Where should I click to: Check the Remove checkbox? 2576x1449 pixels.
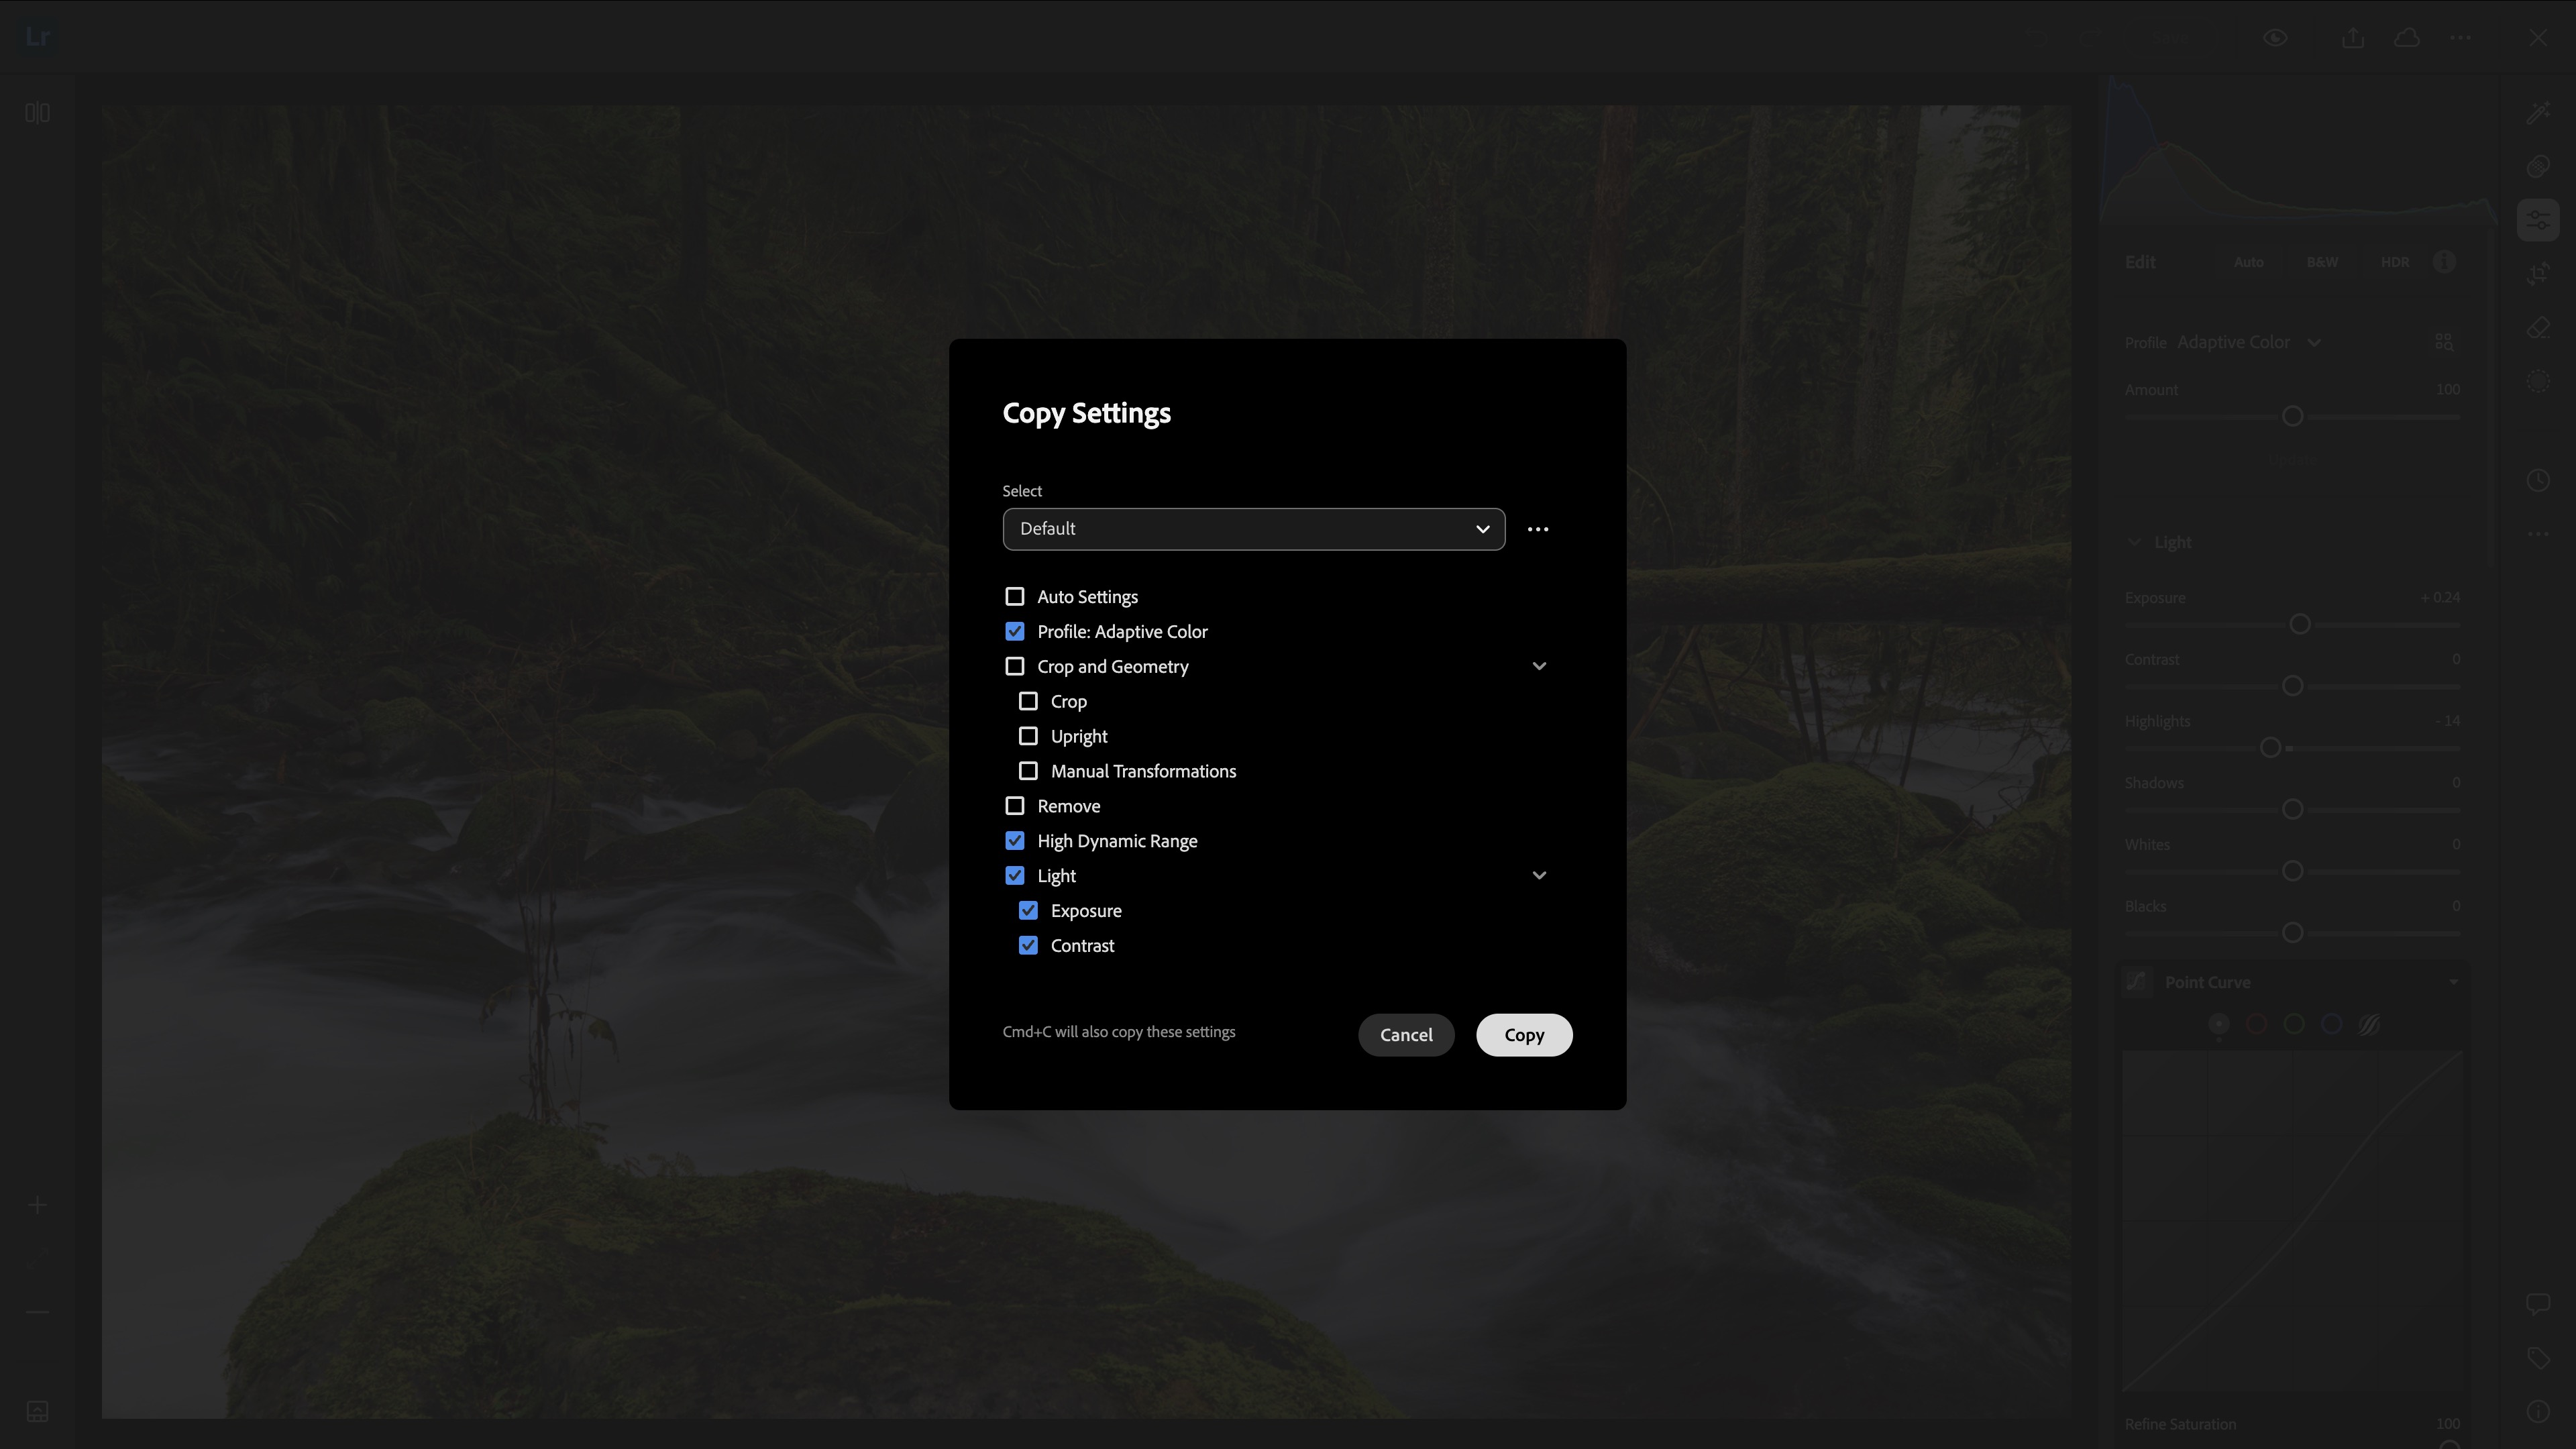tap(1015, 806)
